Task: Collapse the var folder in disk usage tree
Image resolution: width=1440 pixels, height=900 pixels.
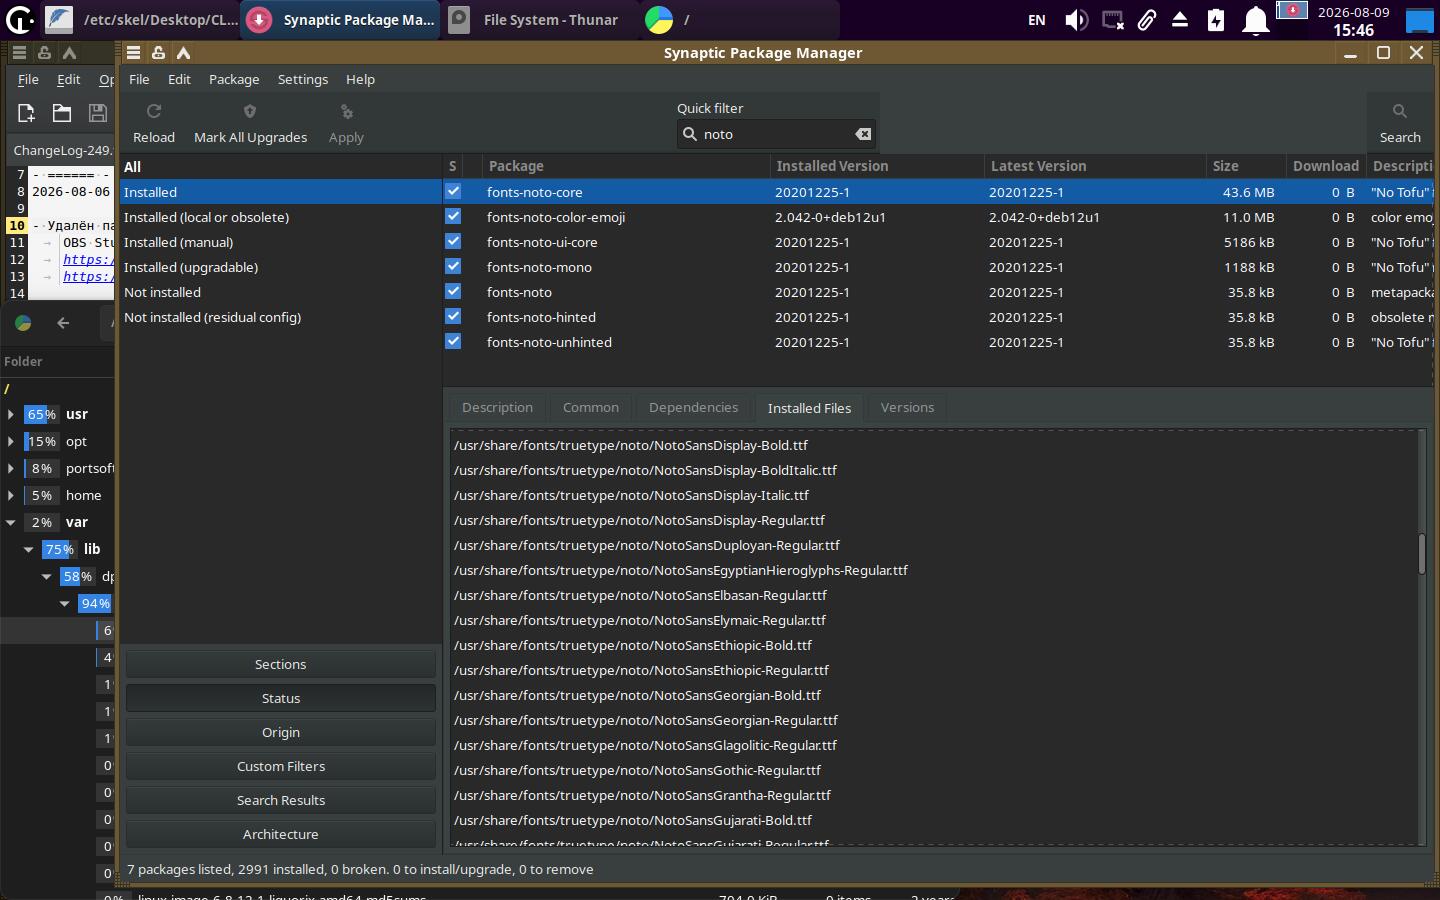Action: tap(11, 522)
